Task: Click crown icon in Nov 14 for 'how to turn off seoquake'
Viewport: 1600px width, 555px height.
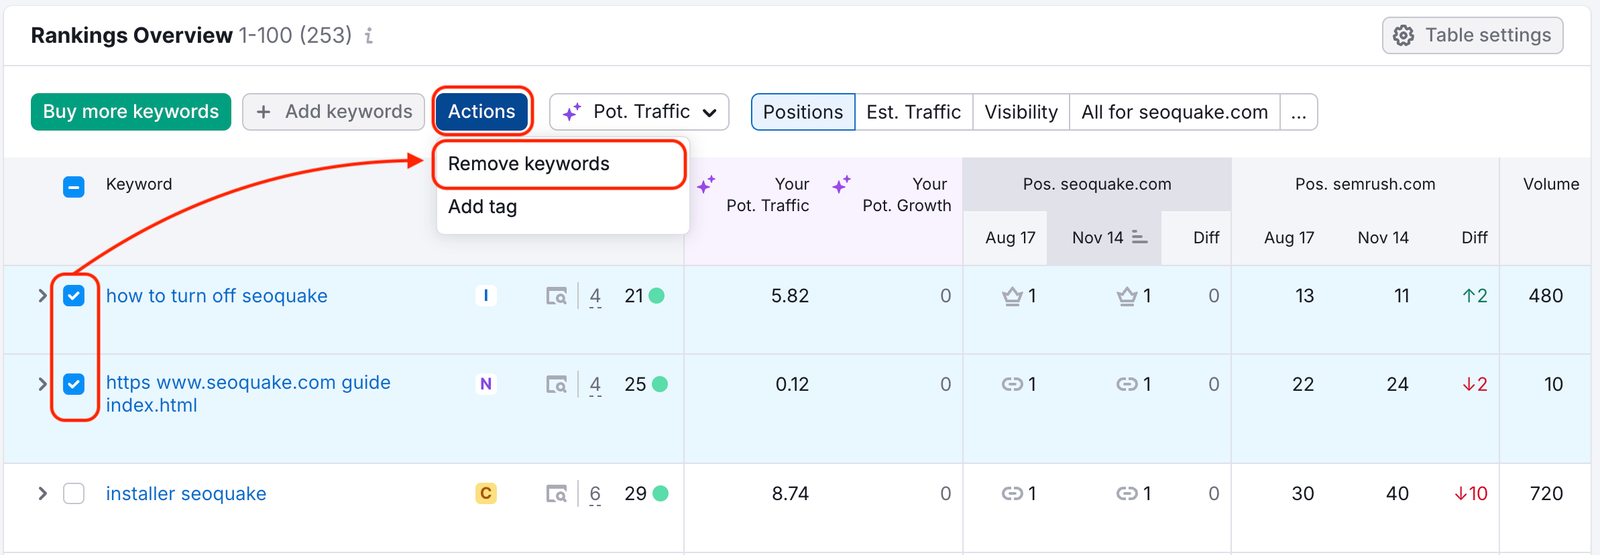Action: click(x=1127, y=296)
